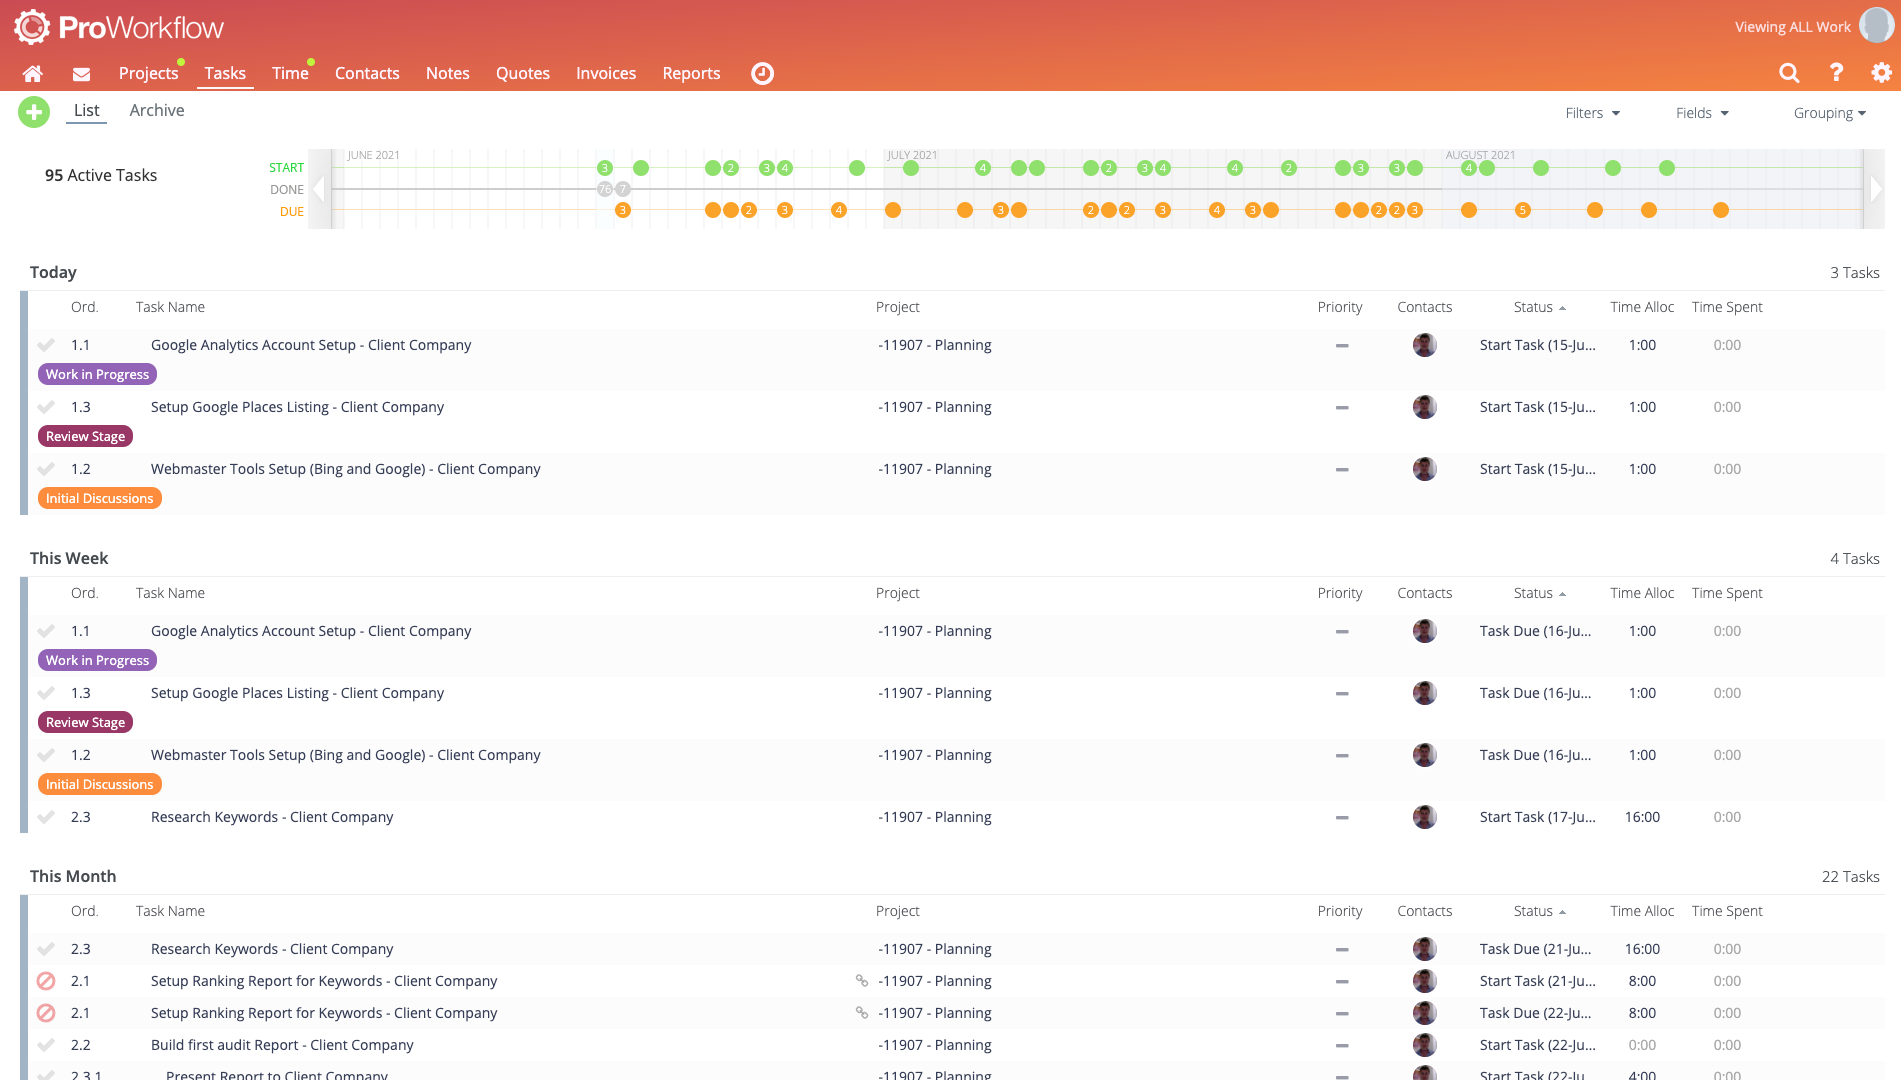Open contact avatar for This Week's Research Keywords task
Image resolution: width=1901 pixels, height=1080 pixels.
(1425, 817)
